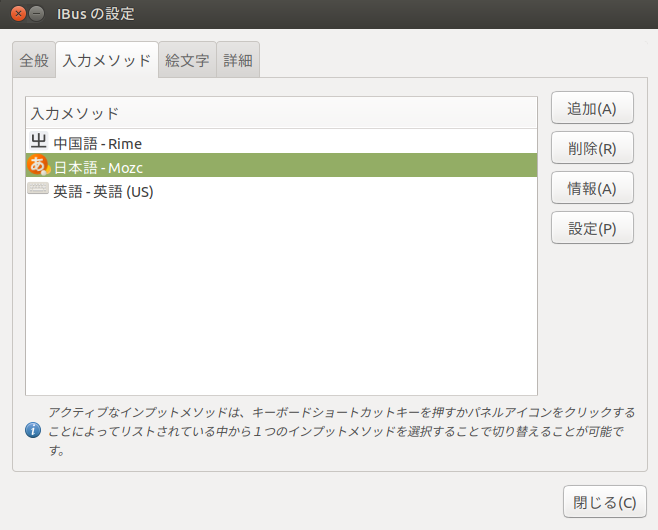Open 情報(A) for the selected method

(592, 188)
